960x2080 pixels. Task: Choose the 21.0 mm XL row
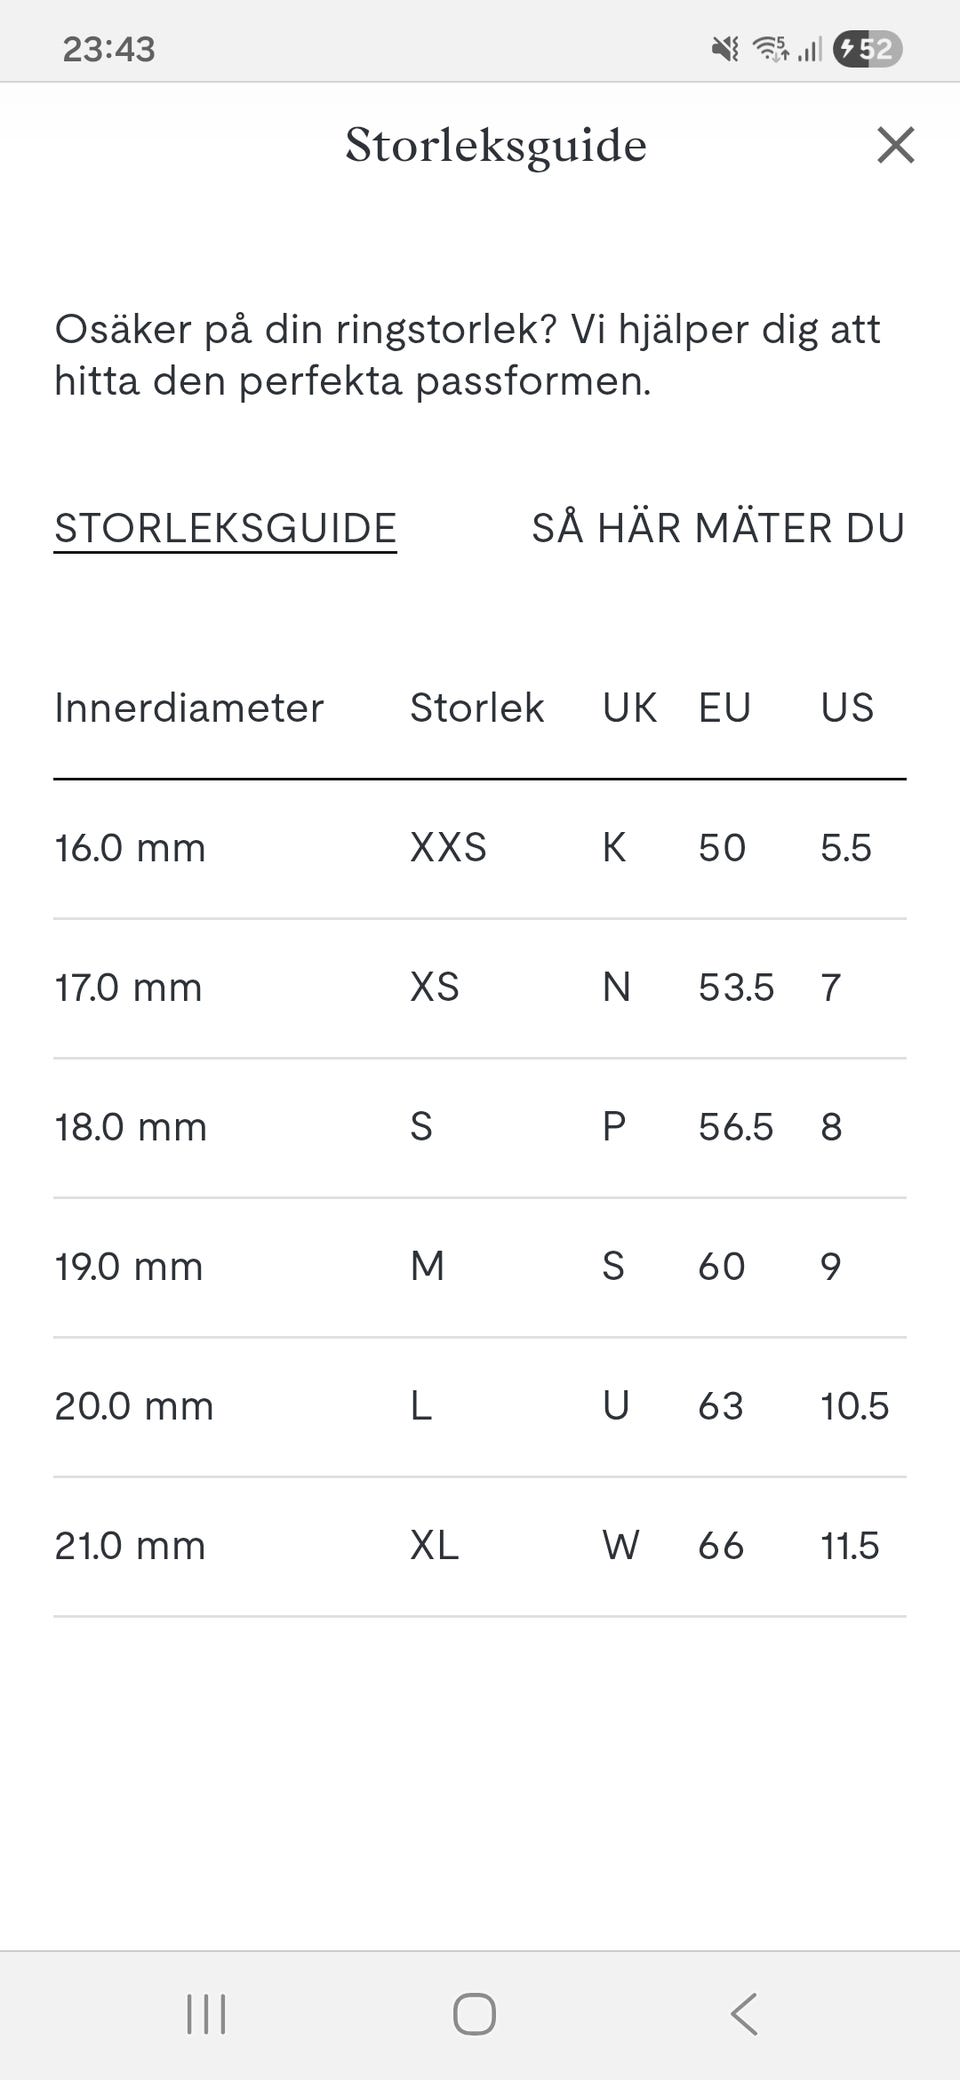click(x=480, y=1546)
